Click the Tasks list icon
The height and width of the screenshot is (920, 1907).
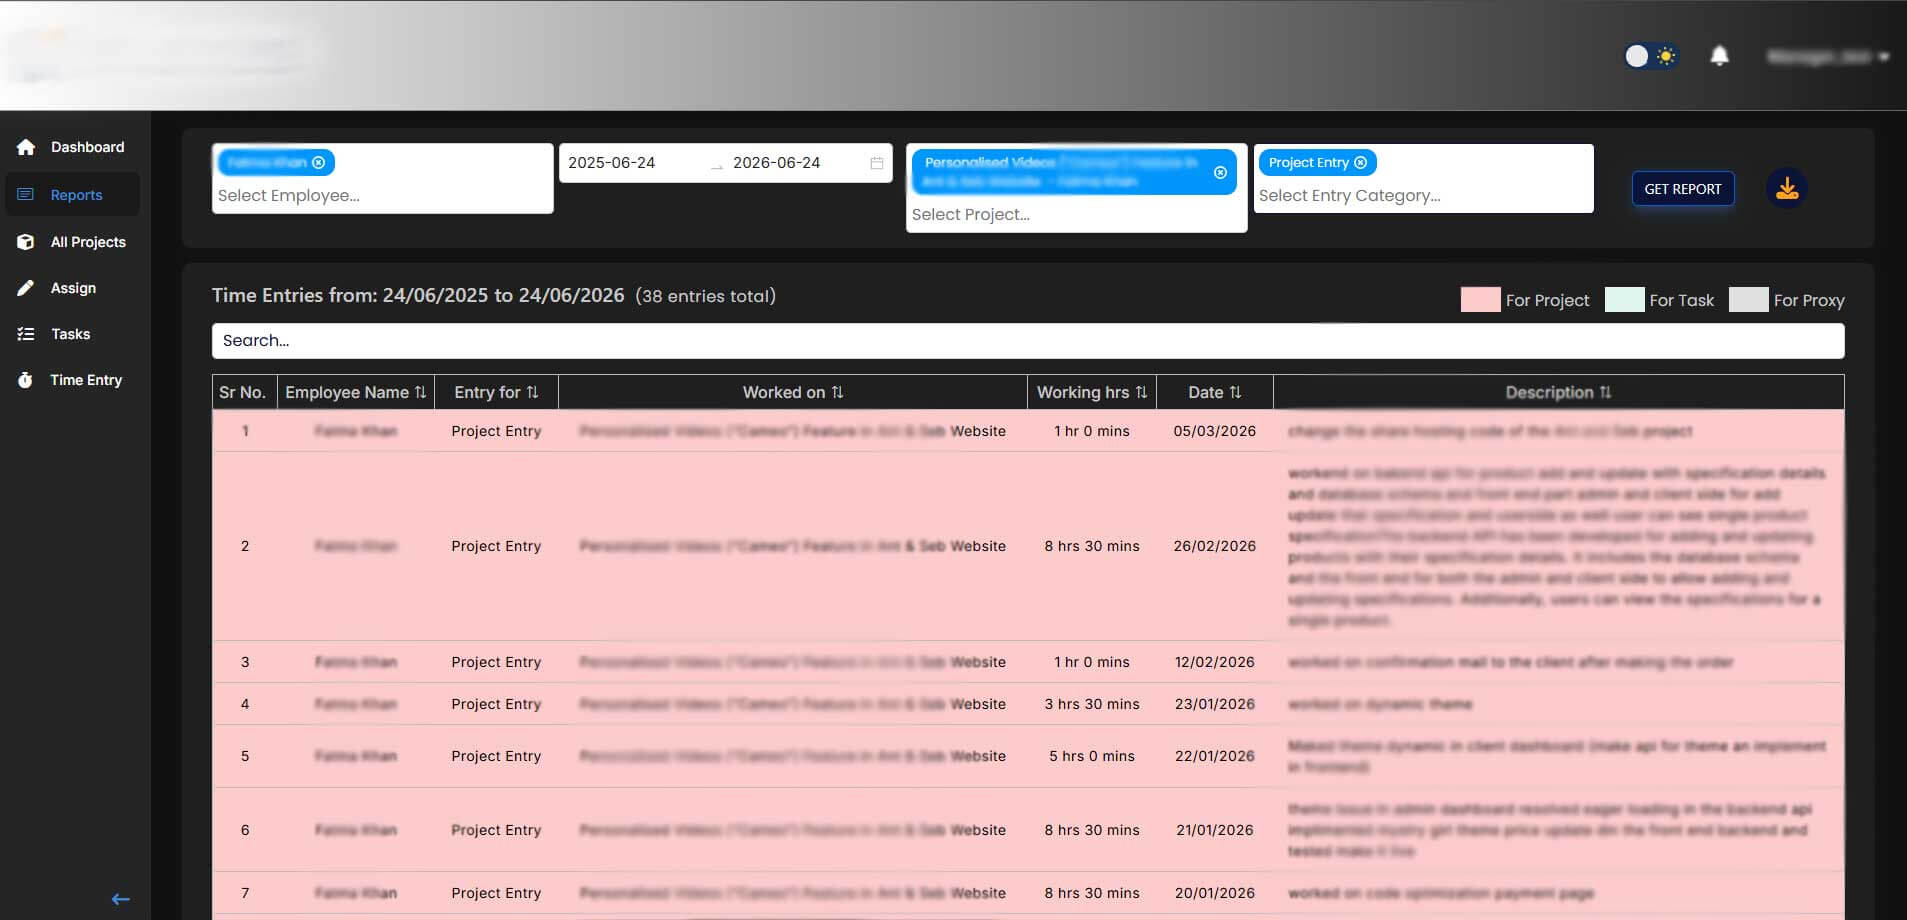pyautogui.click(x=26, y=334)
